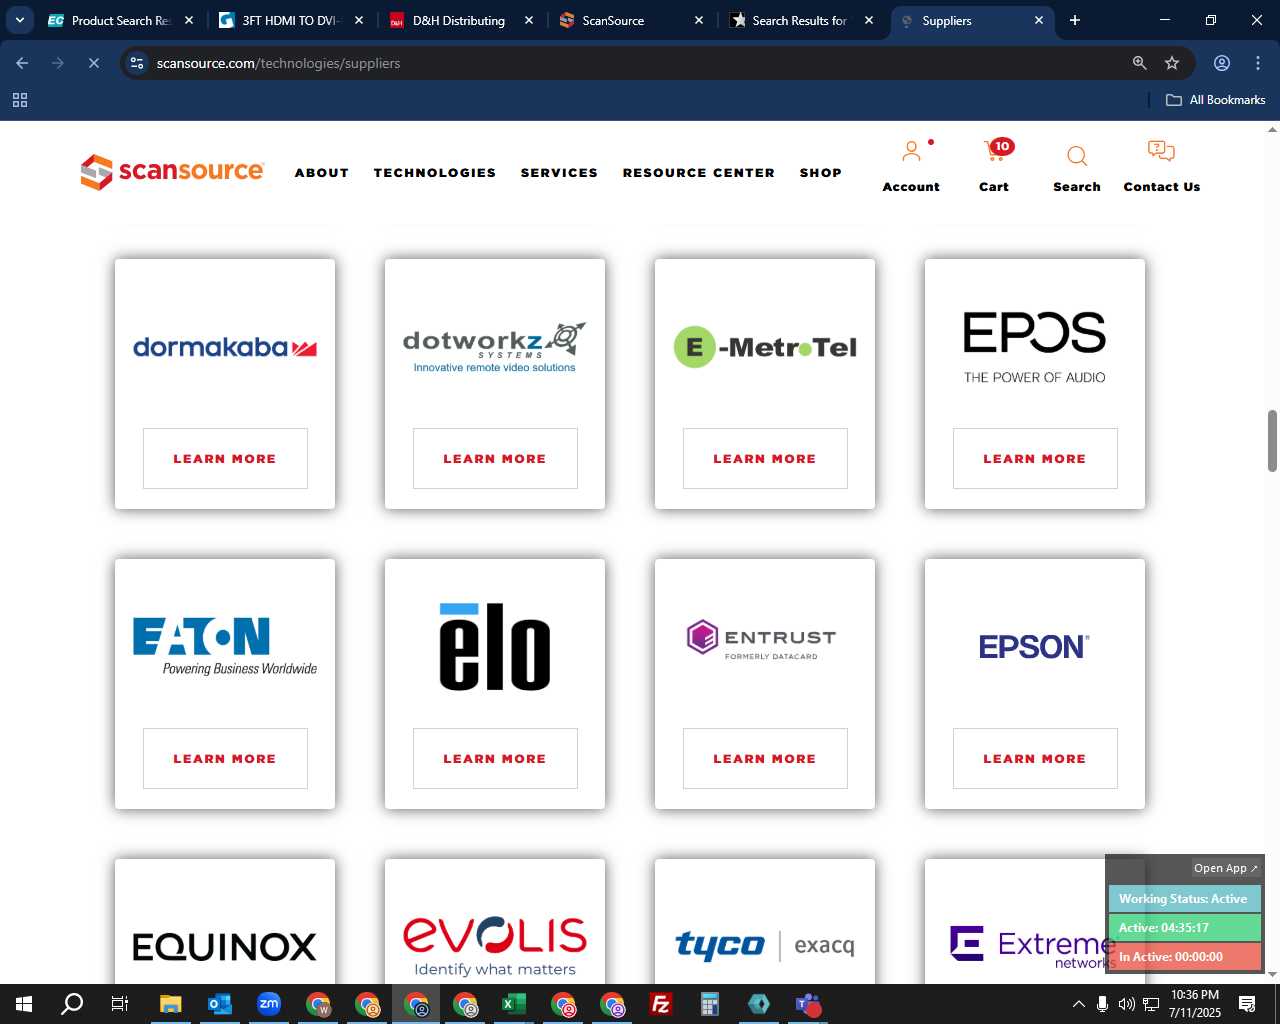Click Learn More under Elo

(495, 759)
